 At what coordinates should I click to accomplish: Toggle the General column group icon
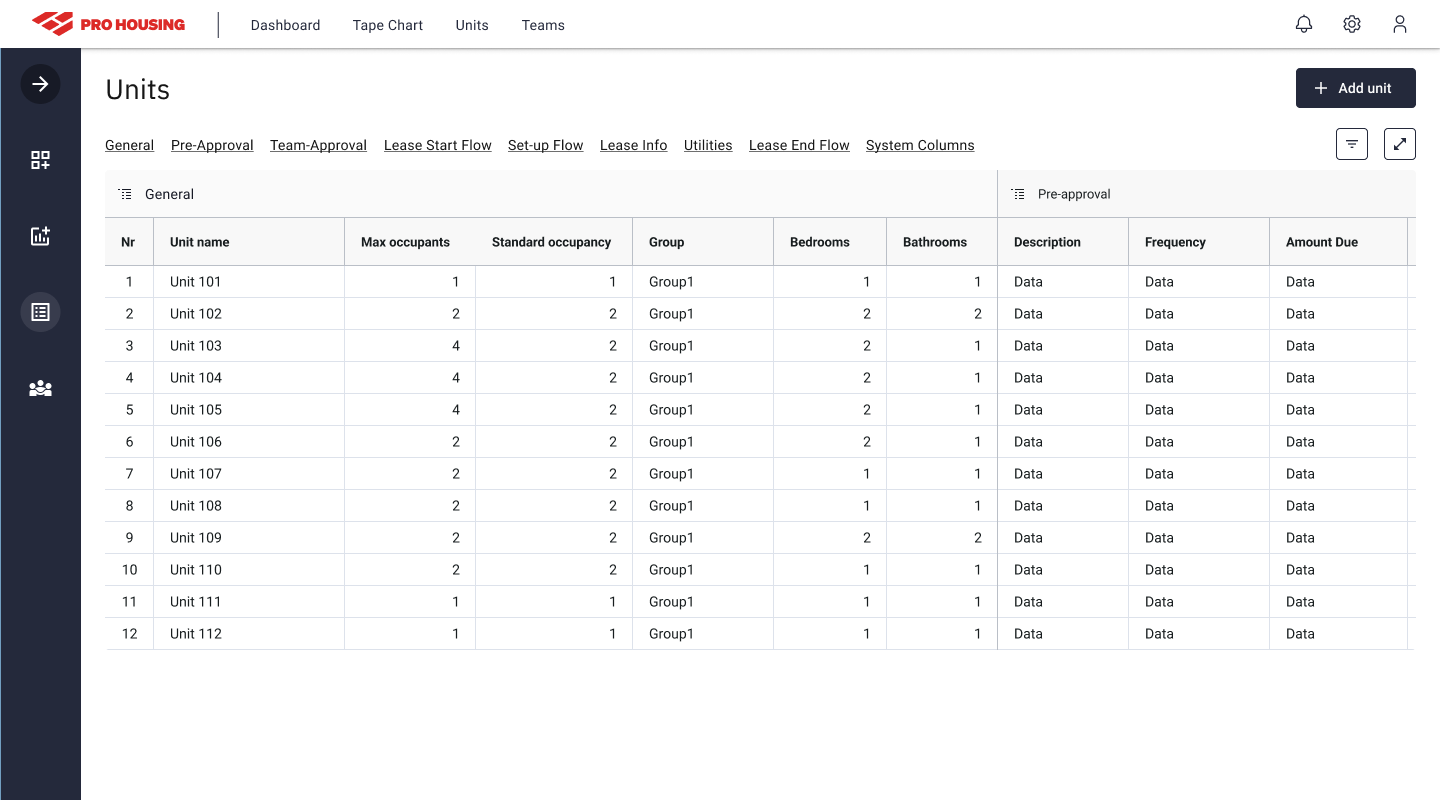[x=125, y=193]
